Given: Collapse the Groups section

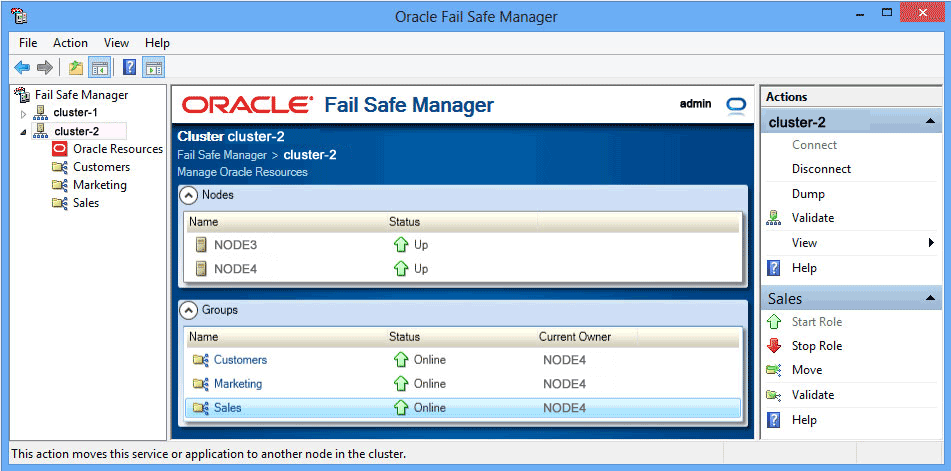Looking at the screenshot, I should (x=190, y=310).
